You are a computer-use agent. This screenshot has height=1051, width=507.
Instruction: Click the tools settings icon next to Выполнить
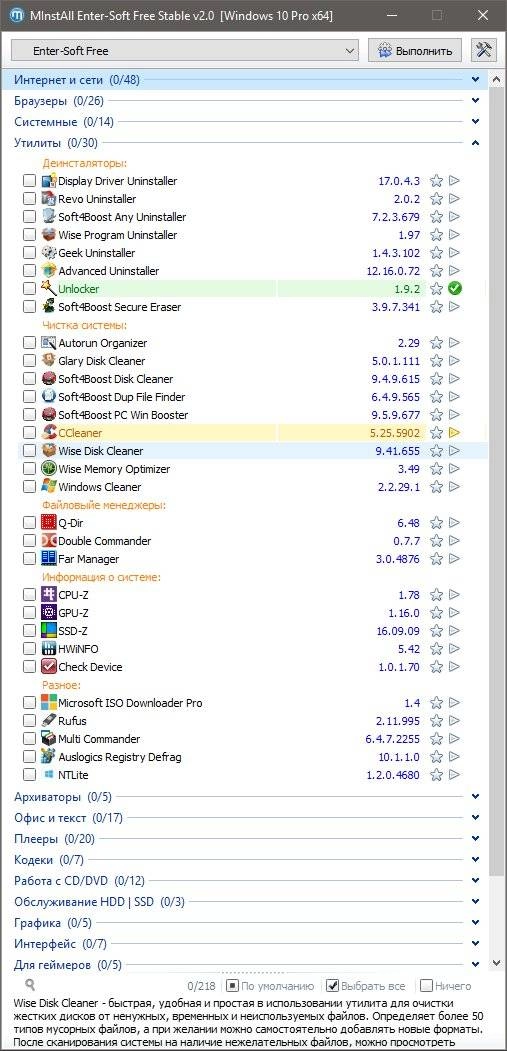pyautogui.click(x=484, y=50)
